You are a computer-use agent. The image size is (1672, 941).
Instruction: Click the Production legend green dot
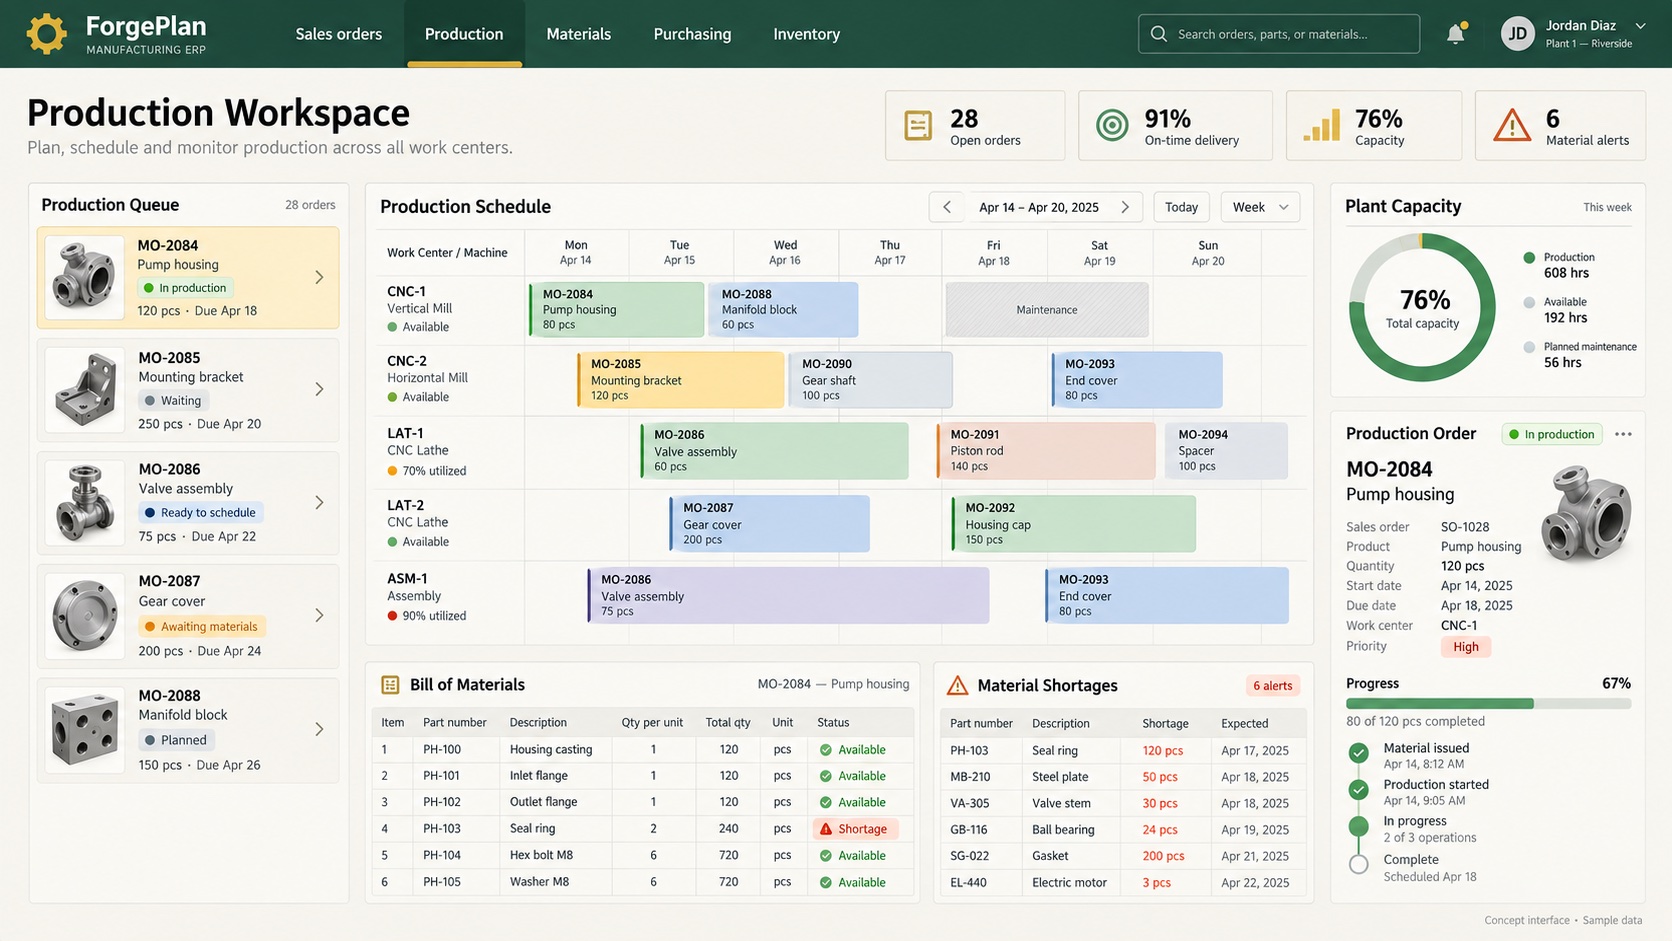coord(1528,258)
